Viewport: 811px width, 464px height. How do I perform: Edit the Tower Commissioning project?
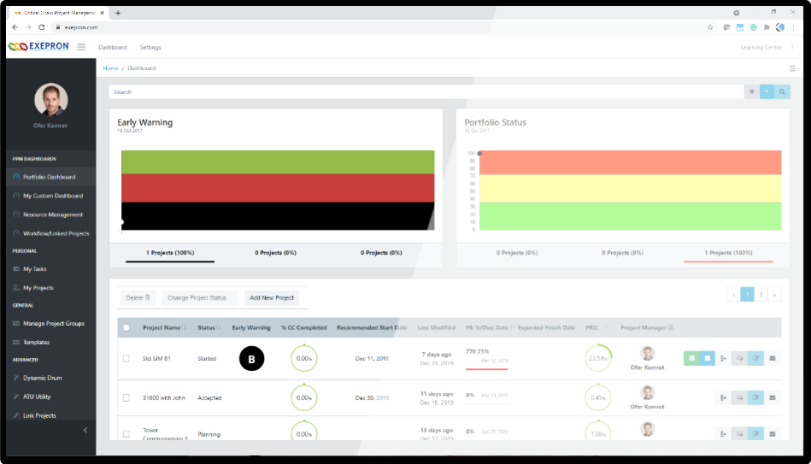pos(756,433)
